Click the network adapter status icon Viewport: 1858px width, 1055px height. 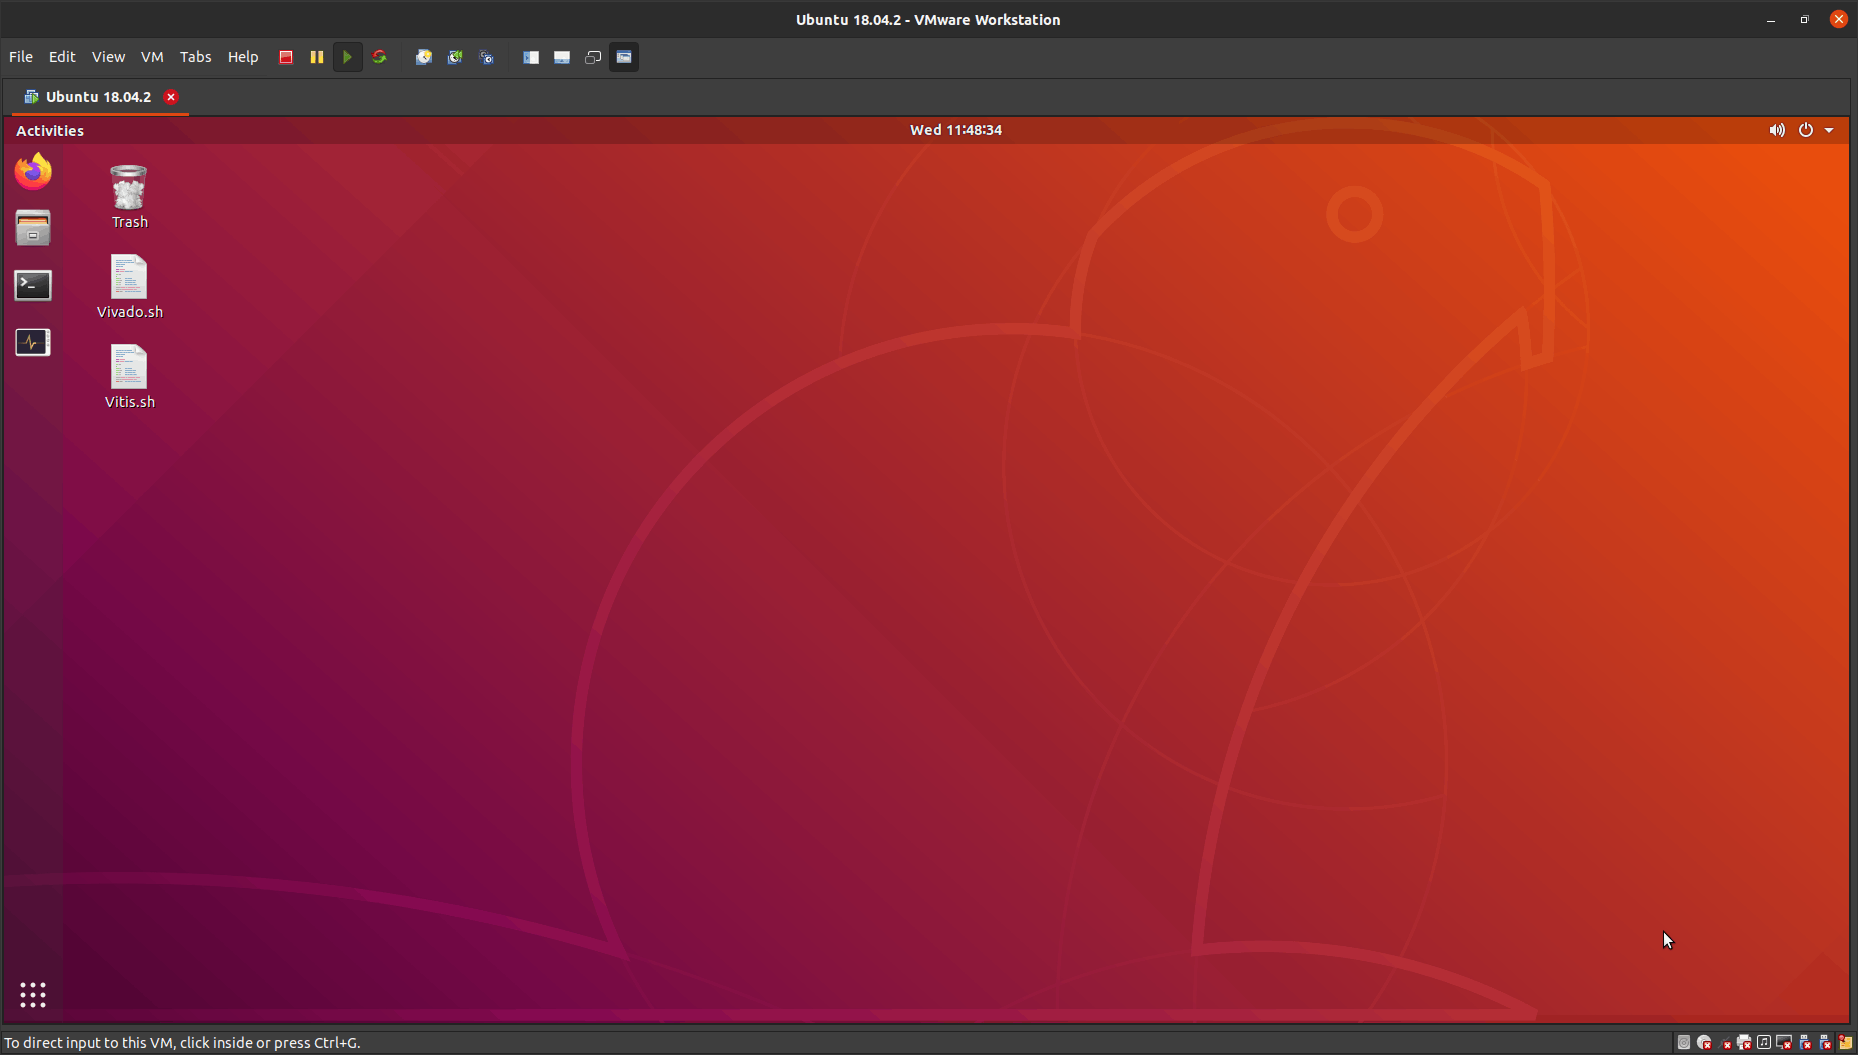click(1725, 1043)
